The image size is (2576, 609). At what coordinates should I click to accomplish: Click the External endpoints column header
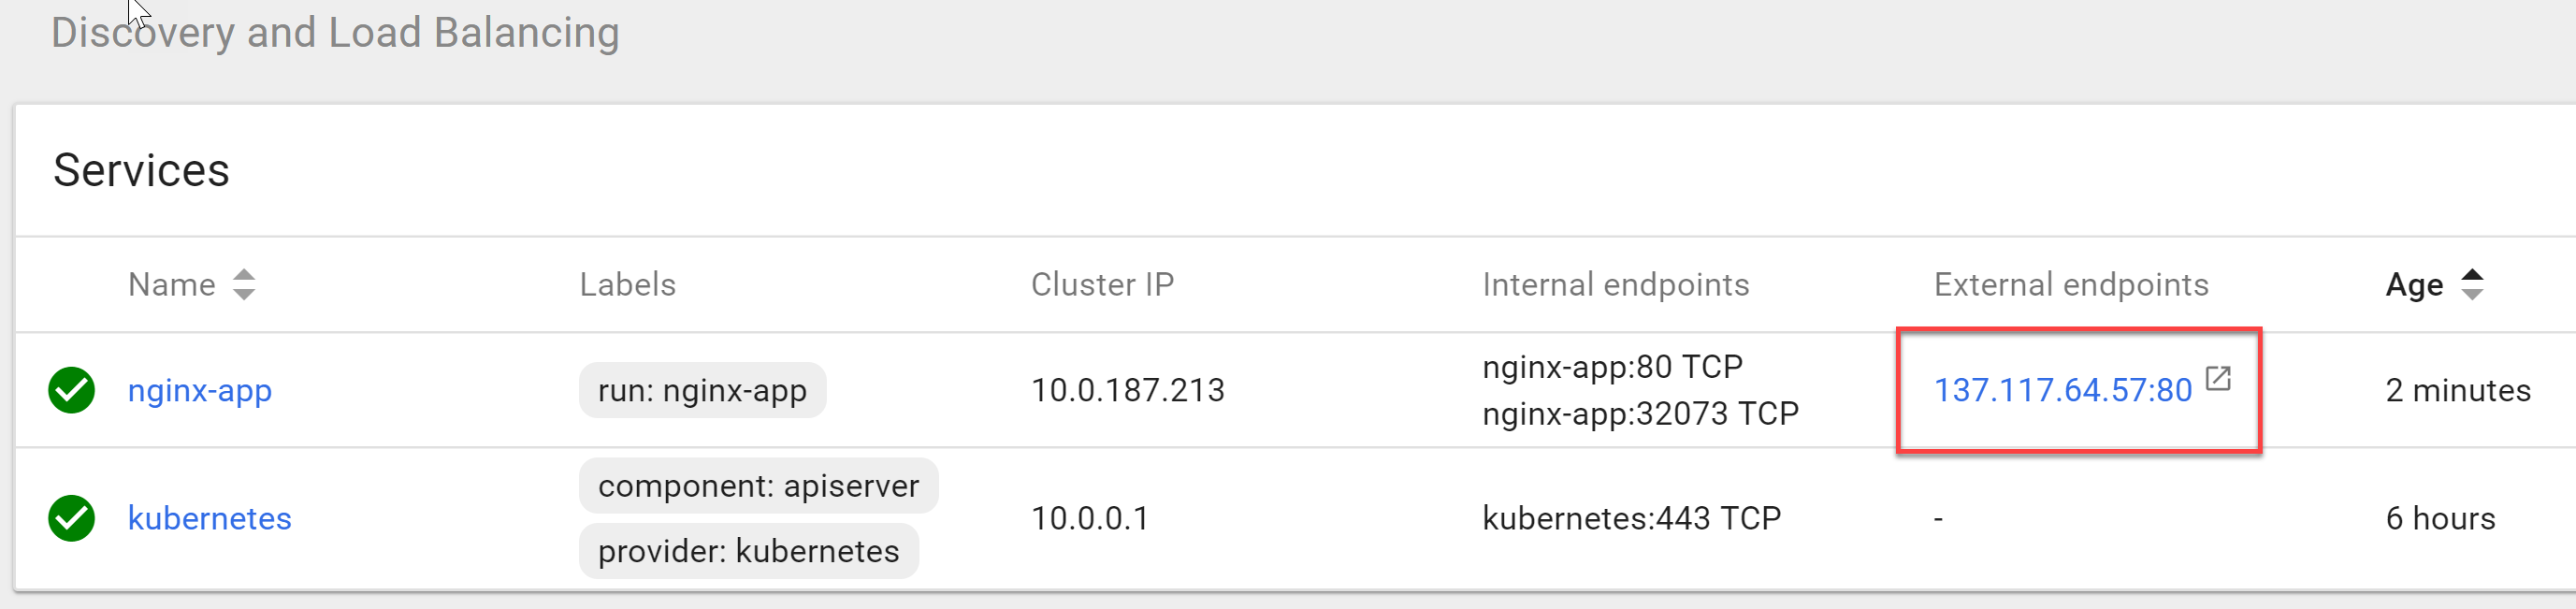2071,285
